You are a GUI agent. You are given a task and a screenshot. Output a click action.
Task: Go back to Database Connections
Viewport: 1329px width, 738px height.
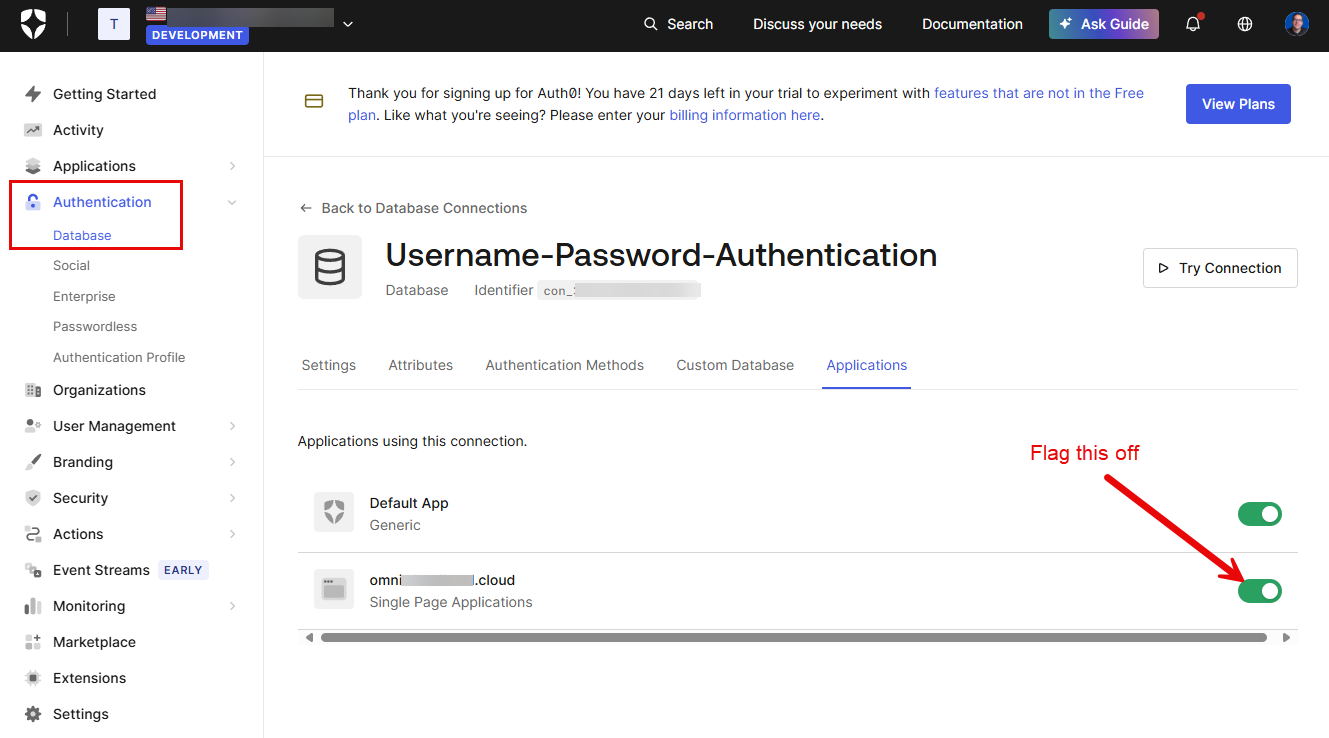(x=414, y=208)
